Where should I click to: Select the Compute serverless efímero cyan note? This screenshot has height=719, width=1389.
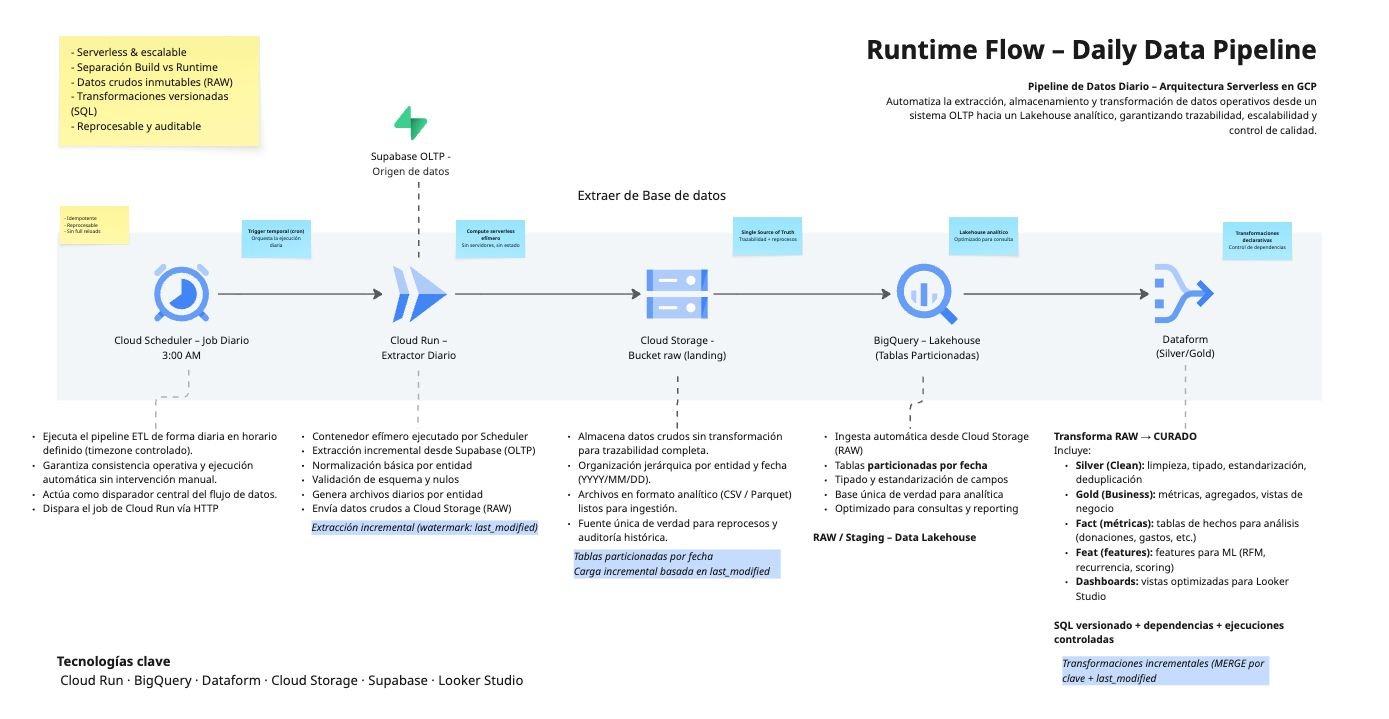coord(490,238)
